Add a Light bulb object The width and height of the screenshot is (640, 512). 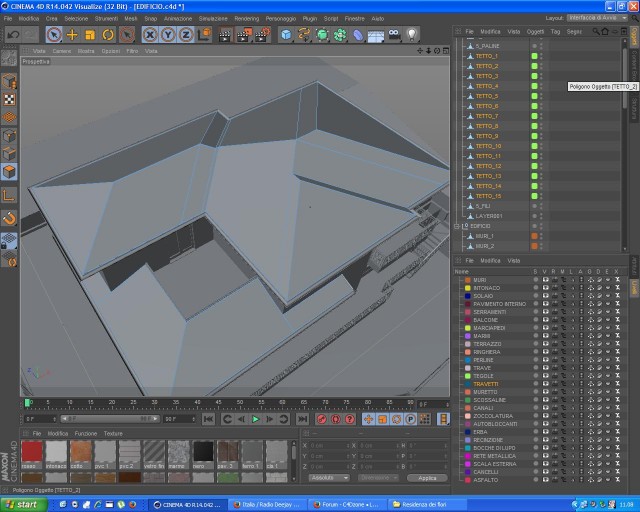click(412, 35)
